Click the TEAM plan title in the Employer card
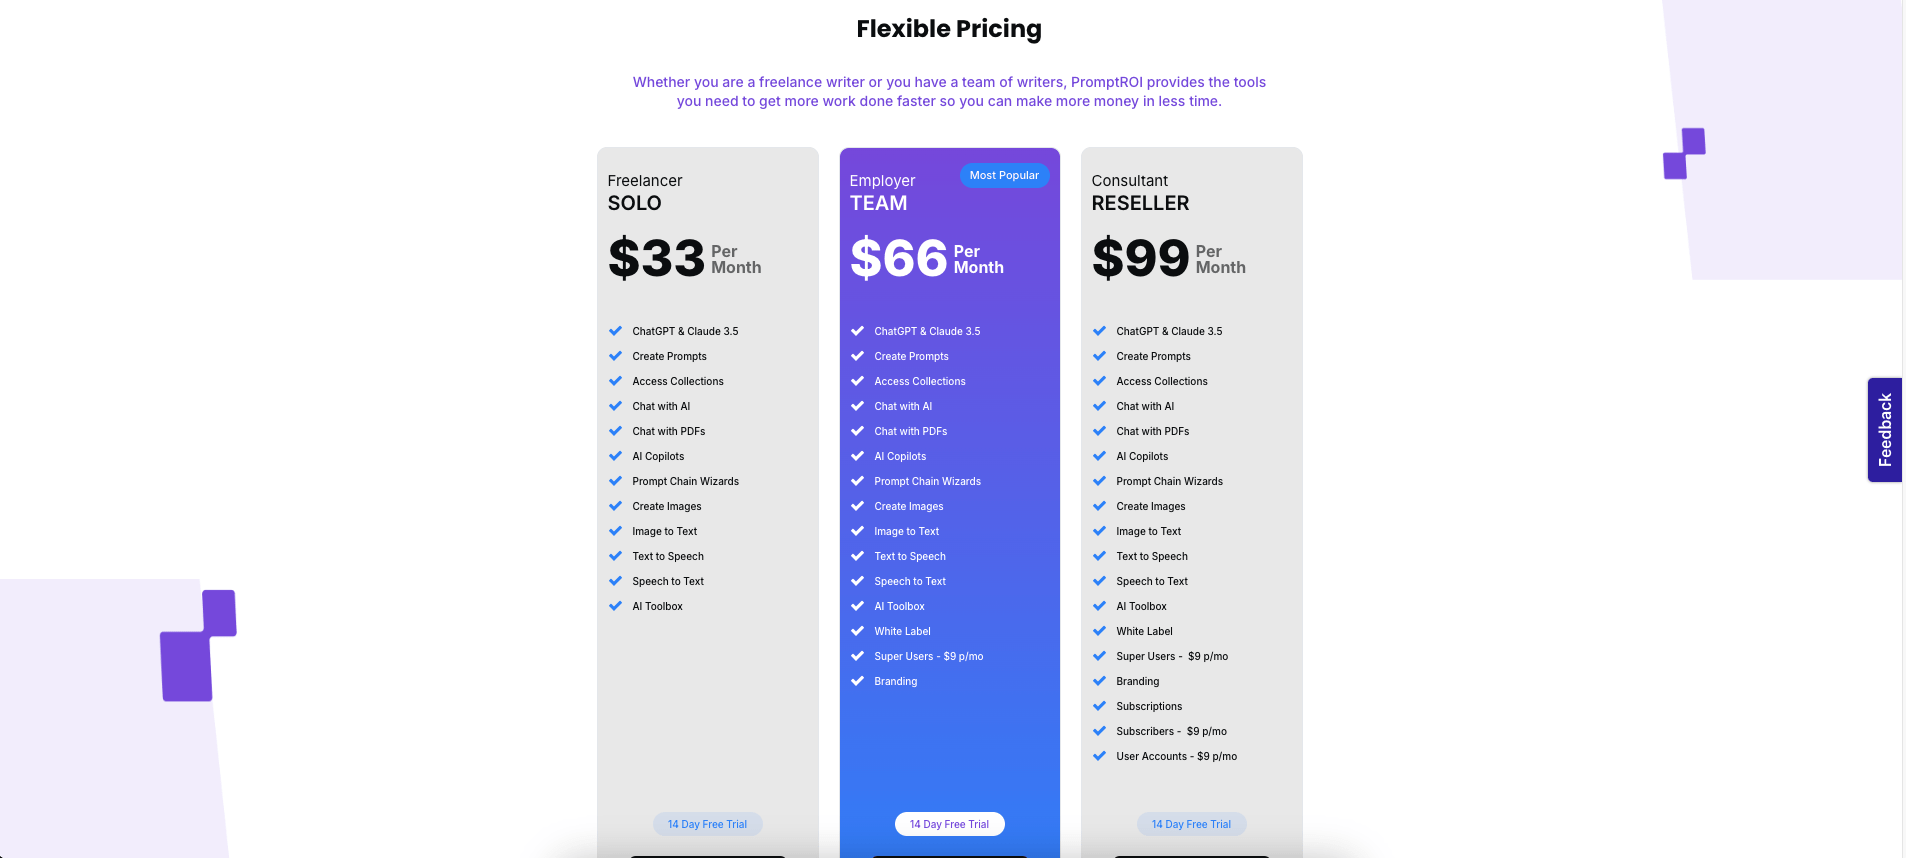The image size is (1906, 858). pos(878,203)
